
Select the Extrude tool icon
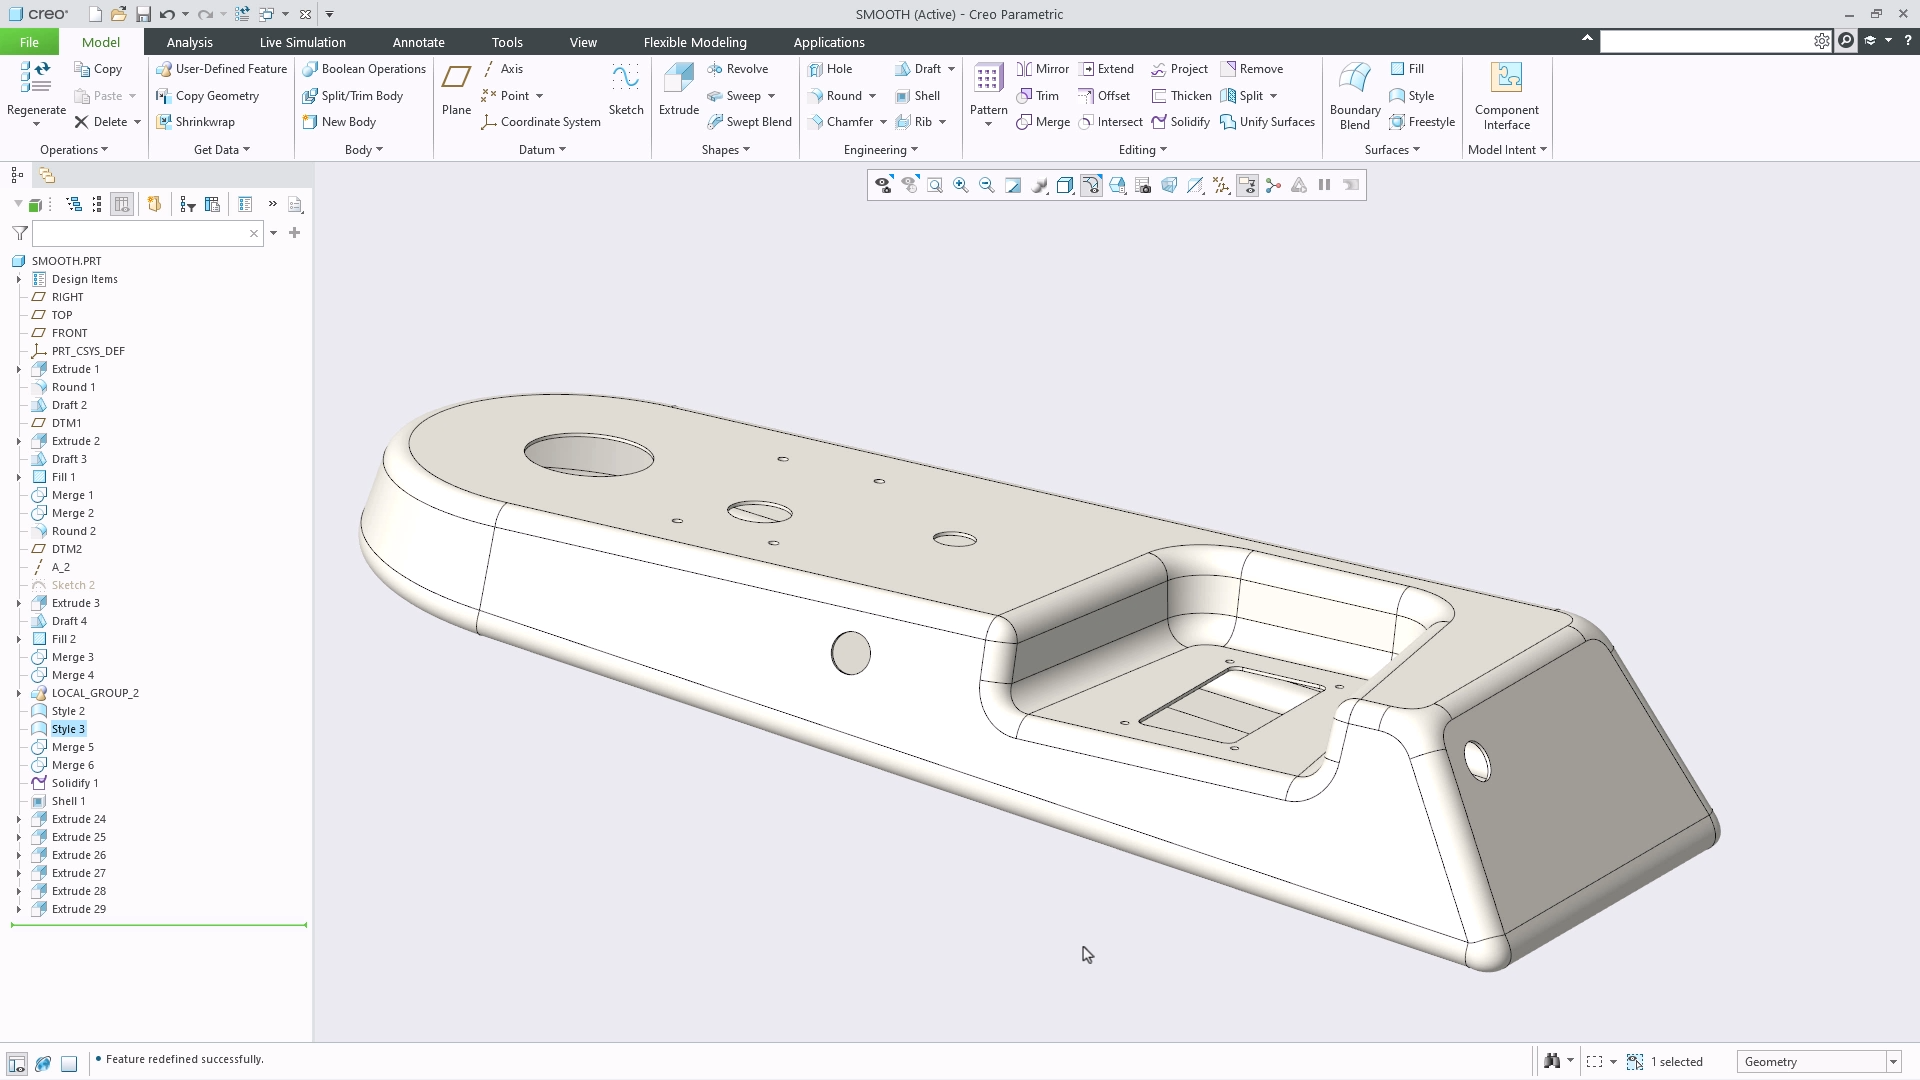(678, 78)
